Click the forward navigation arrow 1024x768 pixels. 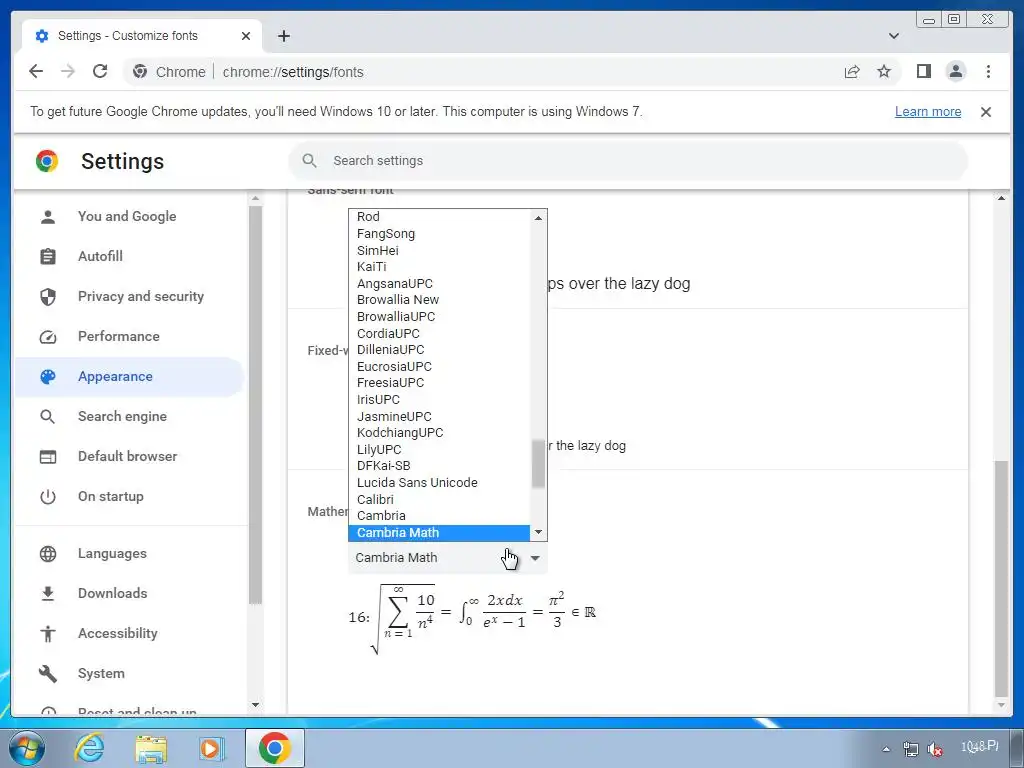68,71
